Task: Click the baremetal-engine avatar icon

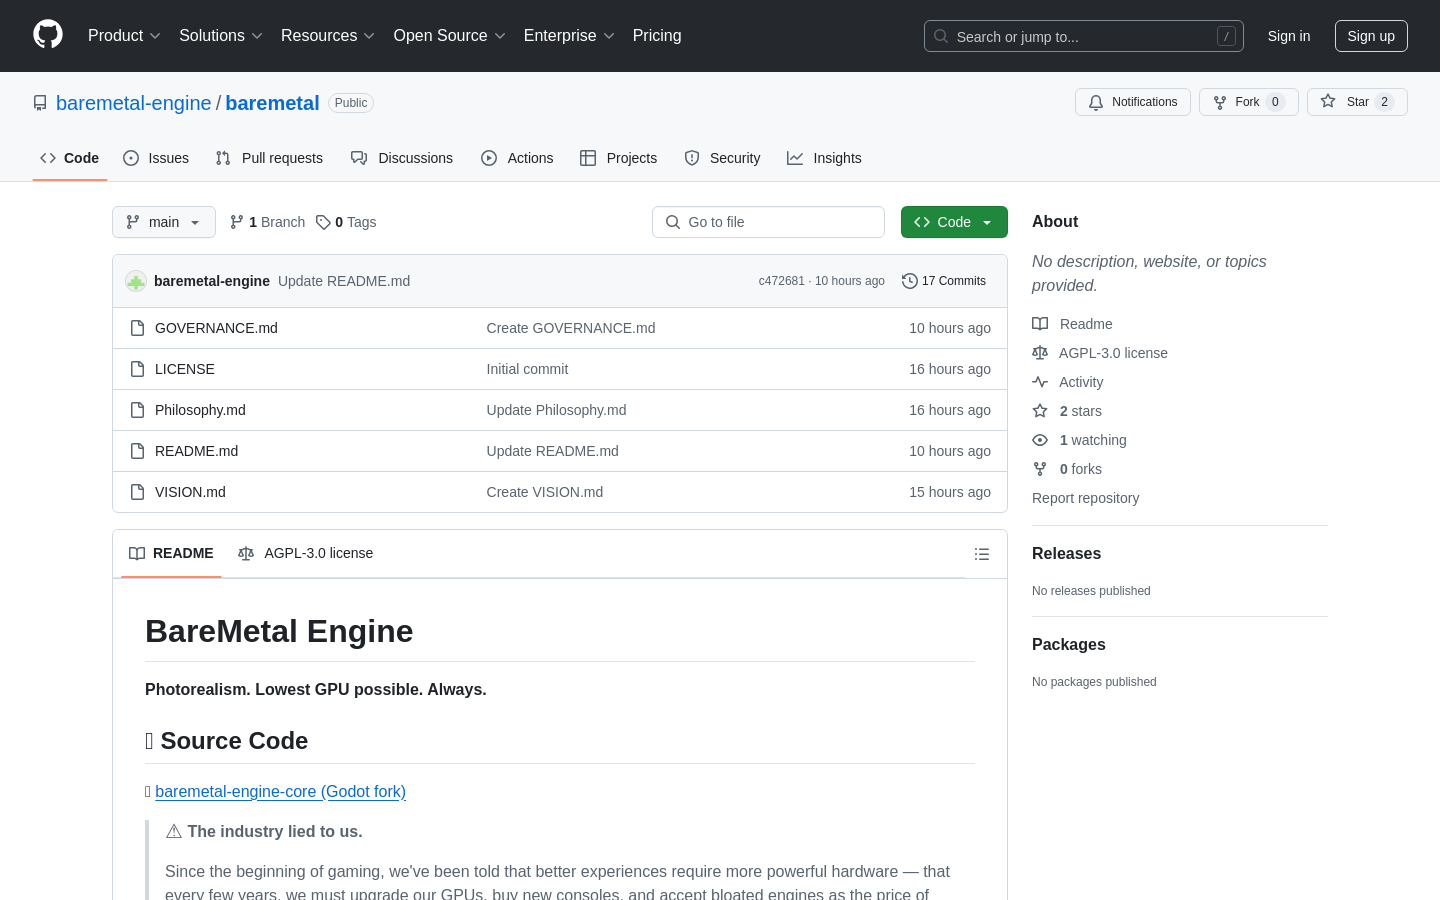Action: pos(136,281)
